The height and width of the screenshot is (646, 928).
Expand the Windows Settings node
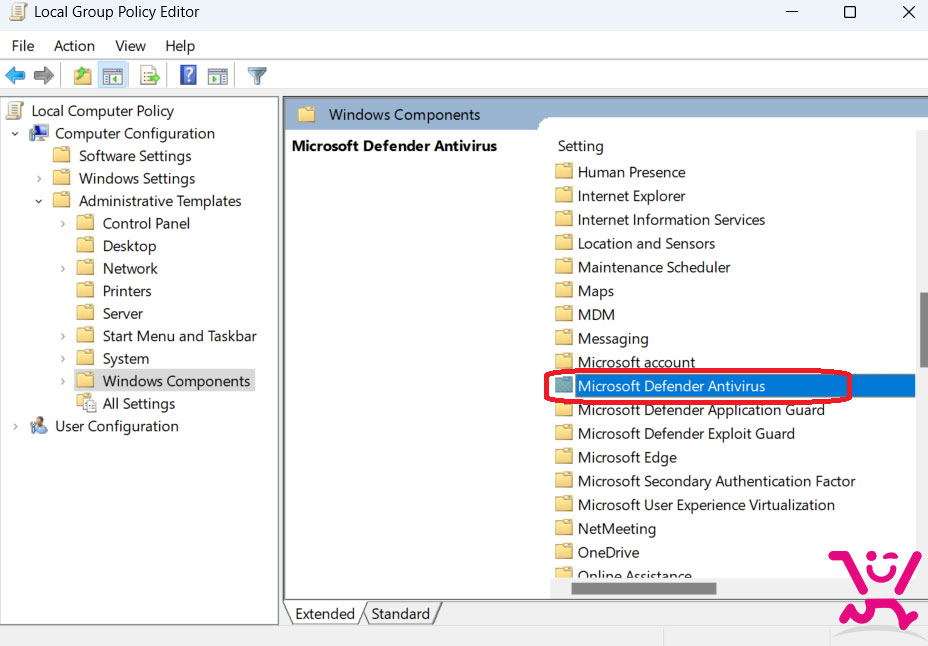pos(39,179)
